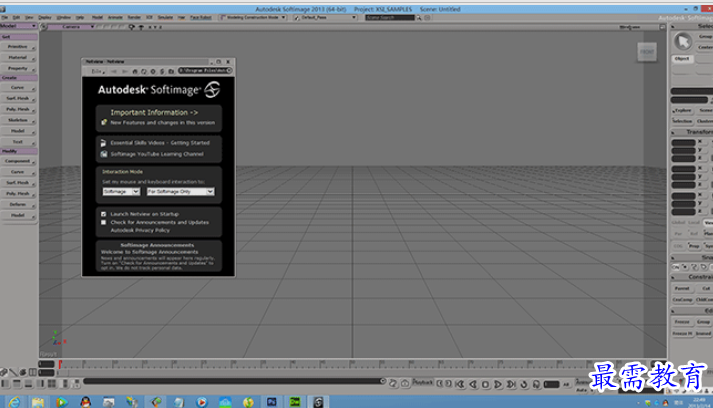Screen dimensions: 713x408
Task: Jump to last frame in playback controls
Action: (511, 384)
